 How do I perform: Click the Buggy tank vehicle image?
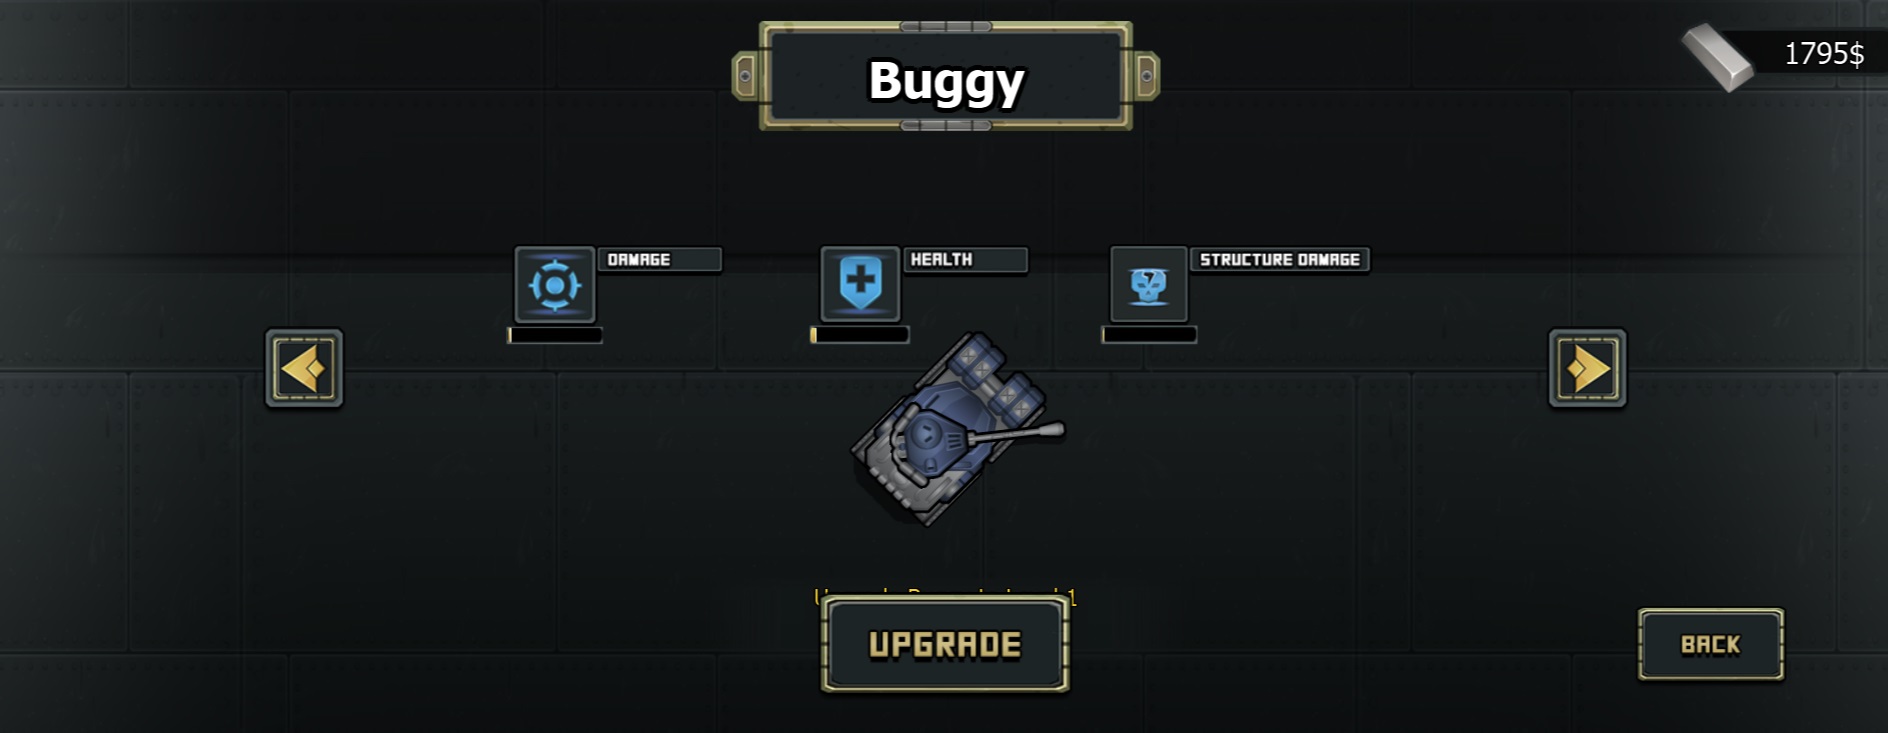click(955, 429)
